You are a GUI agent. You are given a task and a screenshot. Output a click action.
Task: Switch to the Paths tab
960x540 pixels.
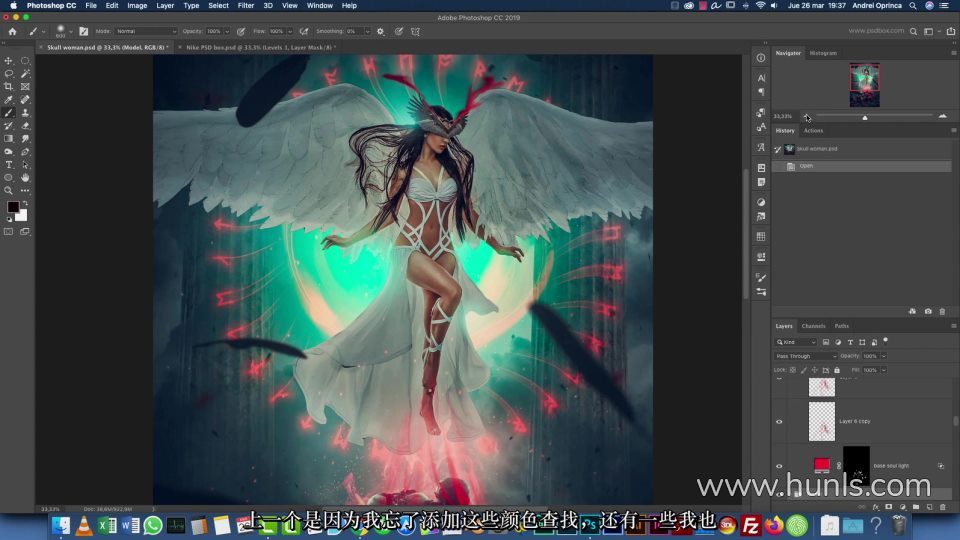842,326
